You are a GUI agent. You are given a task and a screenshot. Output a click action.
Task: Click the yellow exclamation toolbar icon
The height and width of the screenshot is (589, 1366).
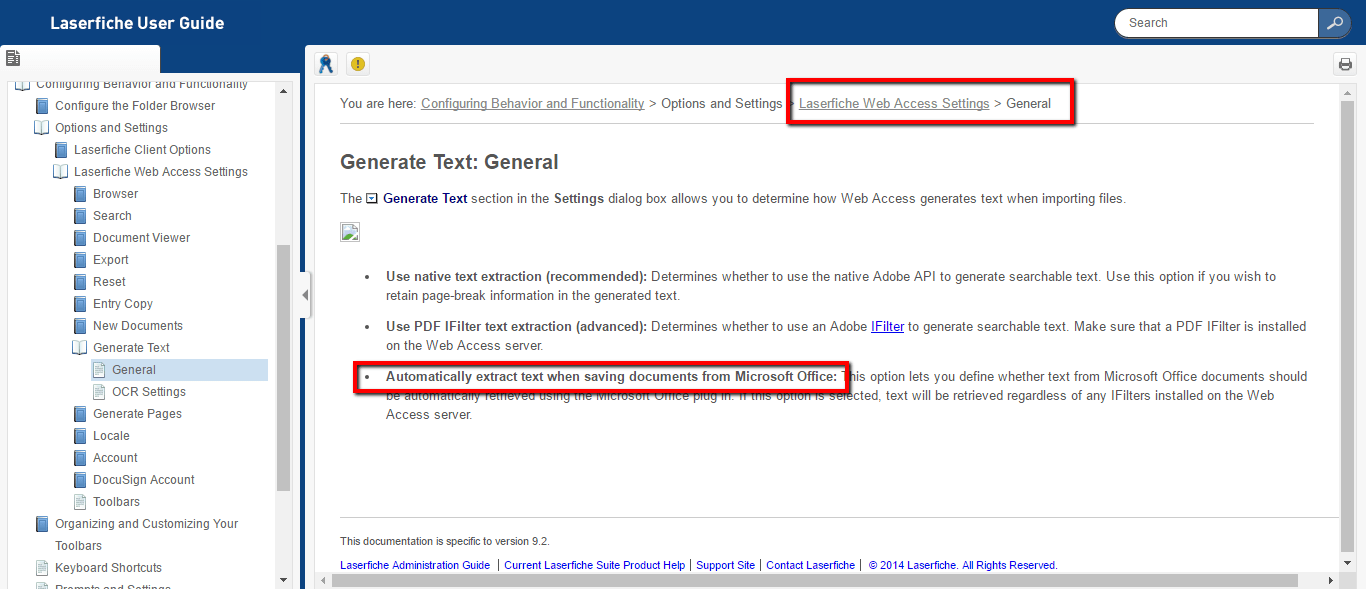click(358, 64)
